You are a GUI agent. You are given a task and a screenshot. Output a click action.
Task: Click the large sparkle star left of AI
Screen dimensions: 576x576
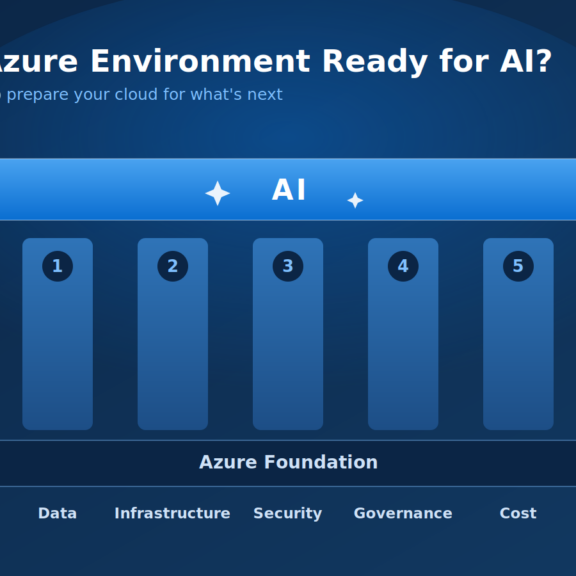217,193
